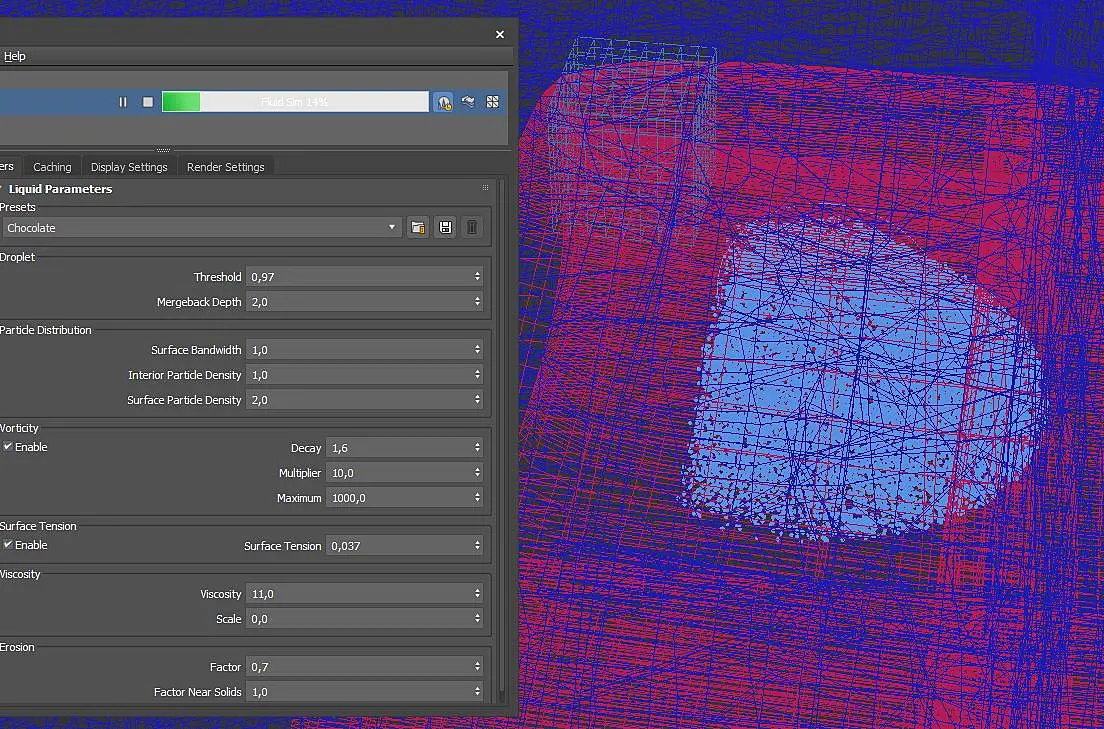Click the Threshold spinner arrows
This screenshot has width=1104, height=729.
[477, 277]
